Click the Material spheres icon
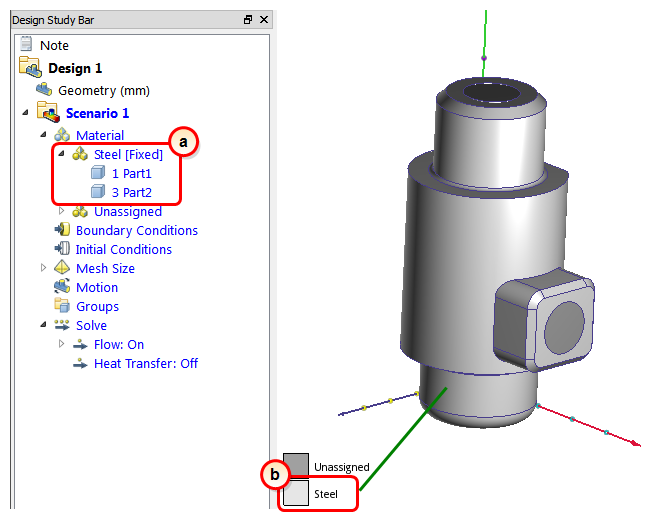668x520 pixels. (x=62, y=135)
